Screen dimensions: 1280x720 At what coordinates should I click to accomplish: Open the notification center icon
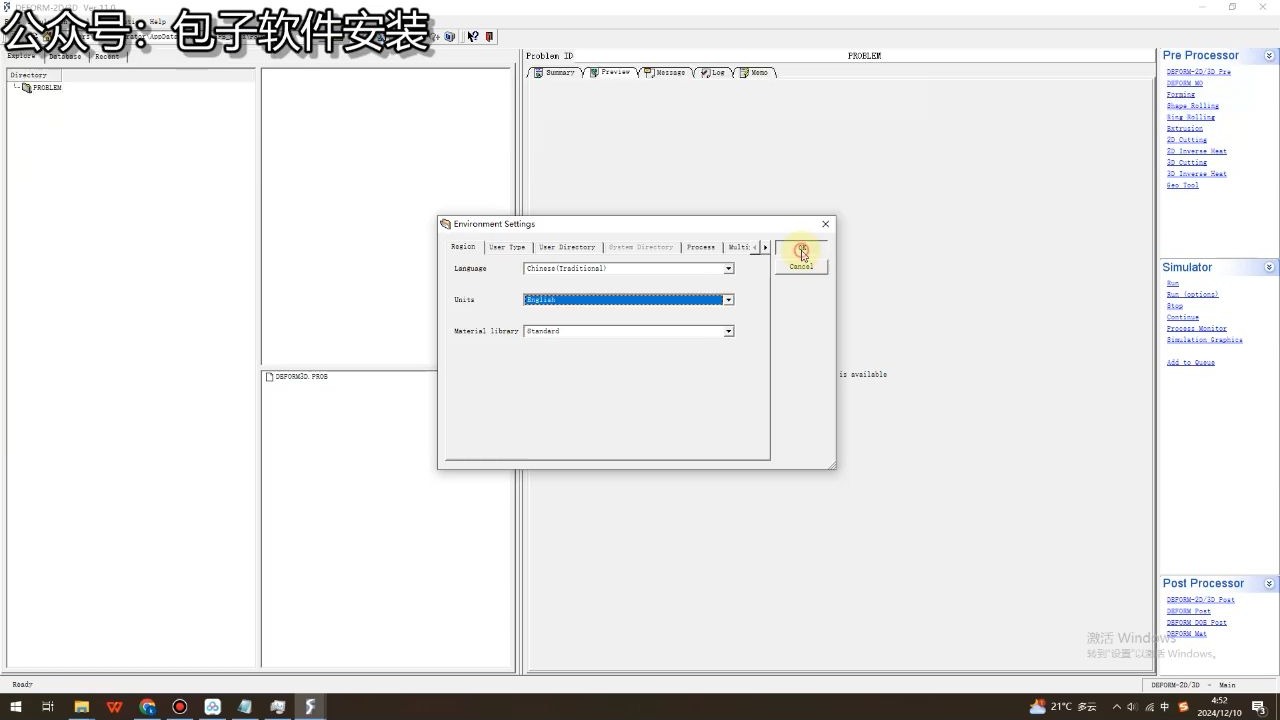(1260, 706)
